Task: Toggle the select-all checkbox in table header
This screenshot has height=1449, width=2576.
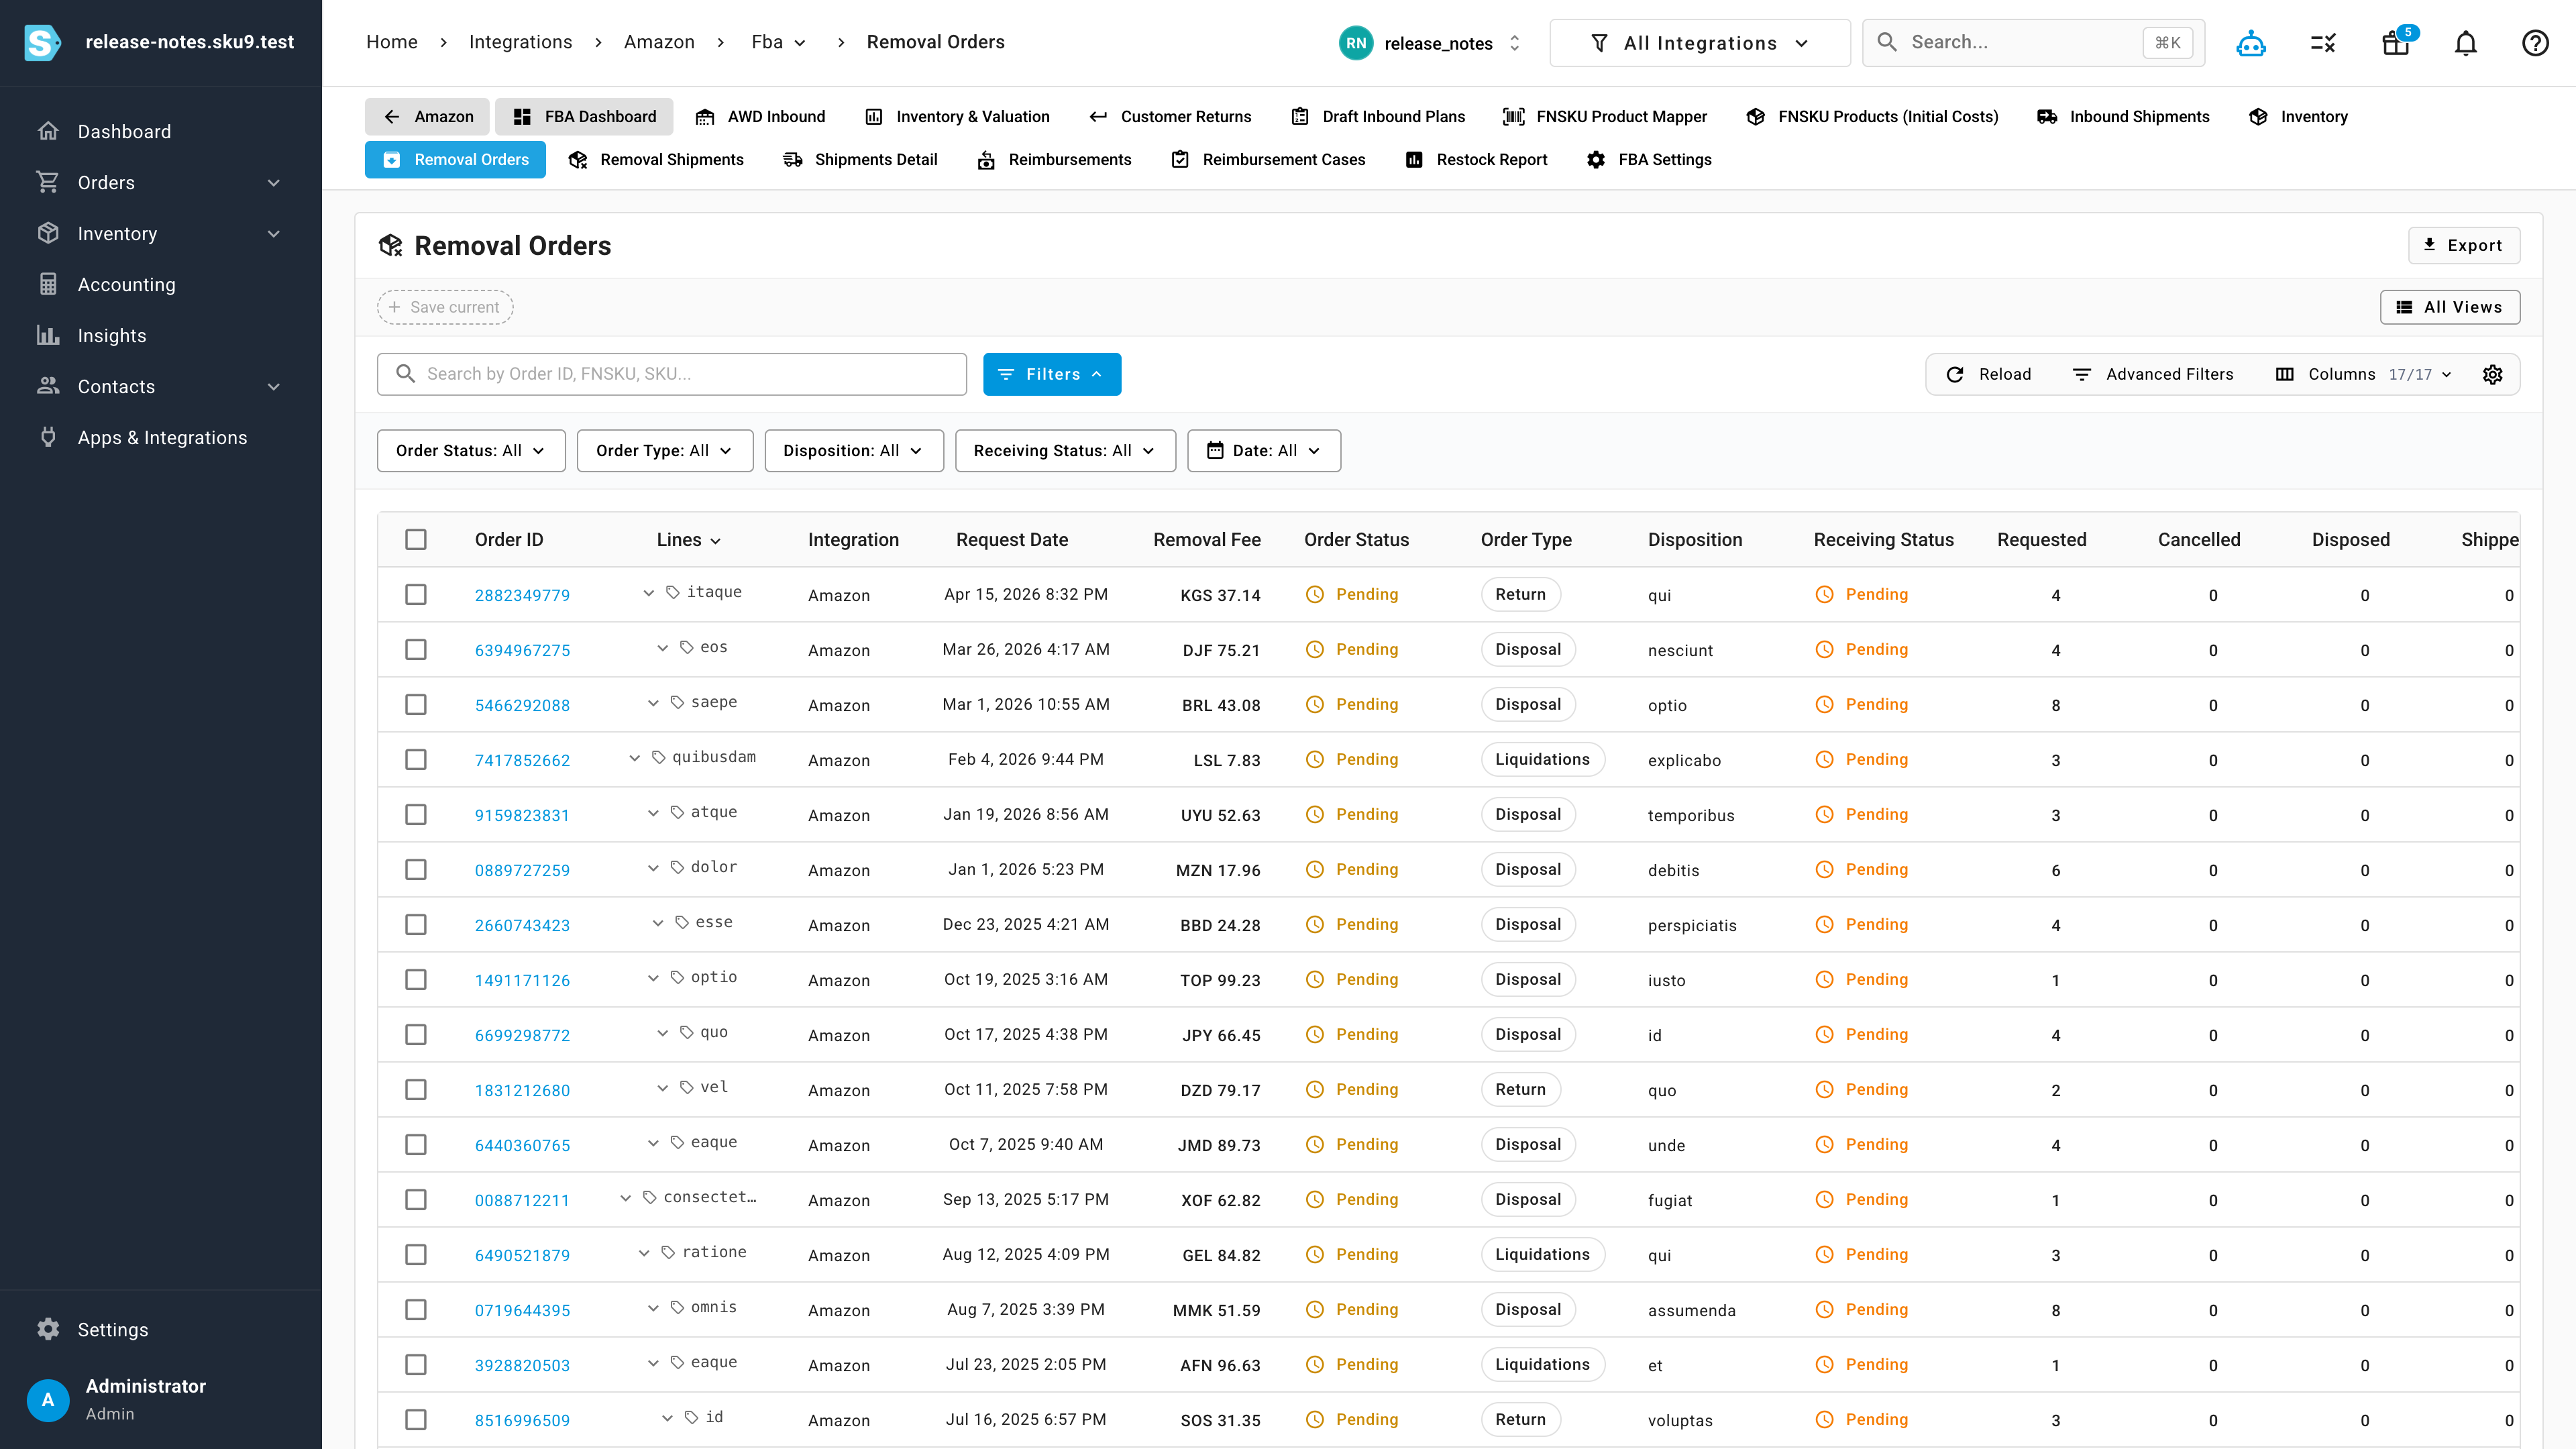Action: coord(416,539)
